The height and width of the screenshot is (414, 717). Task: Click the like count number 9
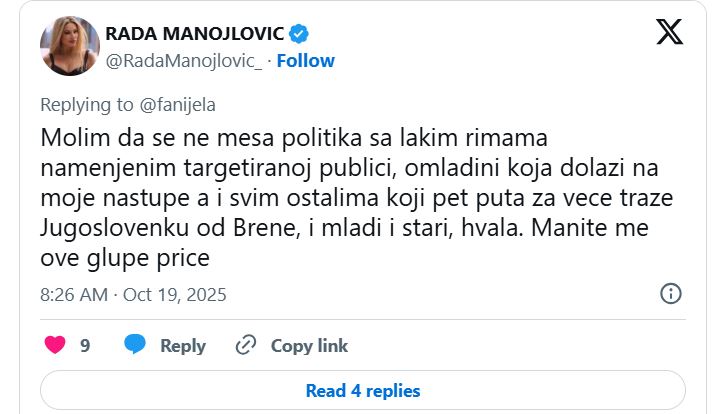[85, 345]
